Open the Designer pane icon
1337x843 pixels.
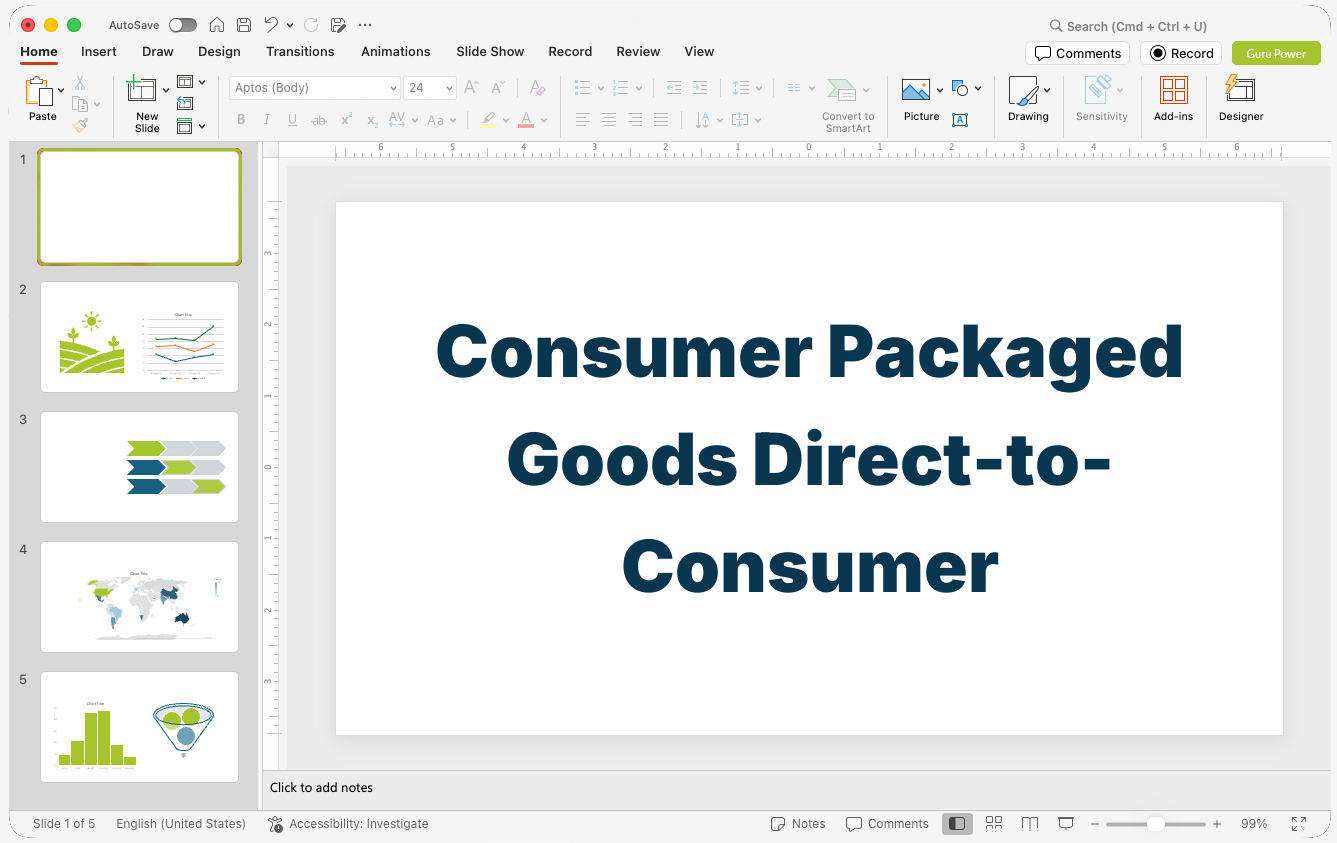pos(1240,89)
